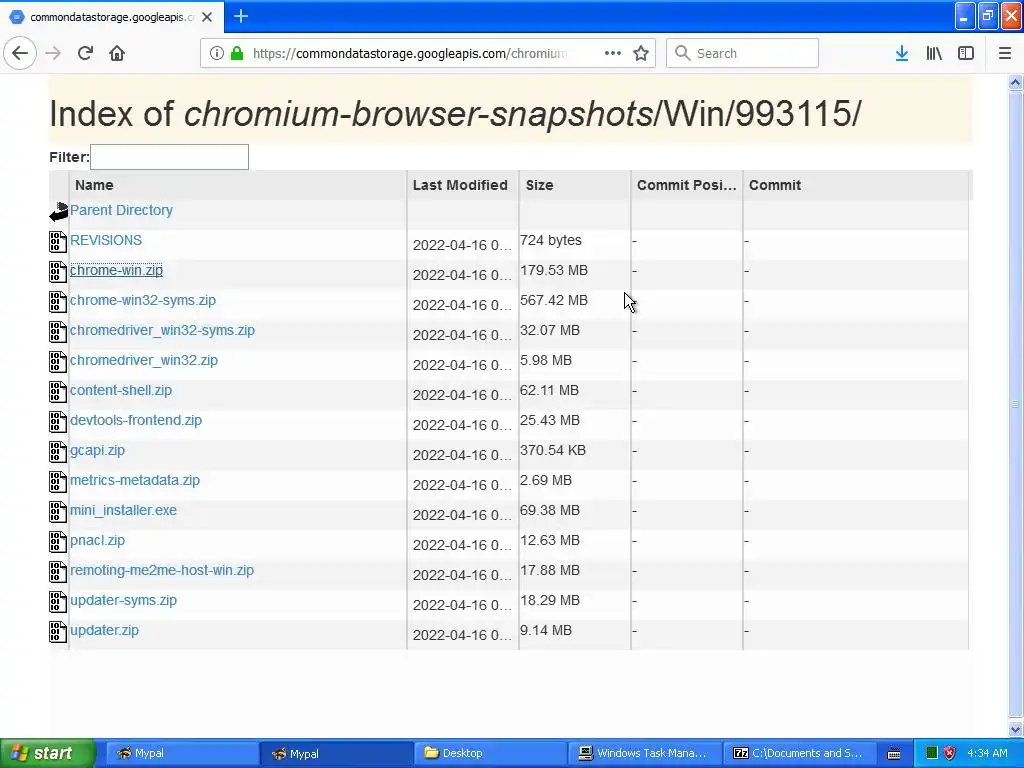Download gcapi.zip
The height and width of the screenshot is (768, 1024).
[x=97, y=451]
